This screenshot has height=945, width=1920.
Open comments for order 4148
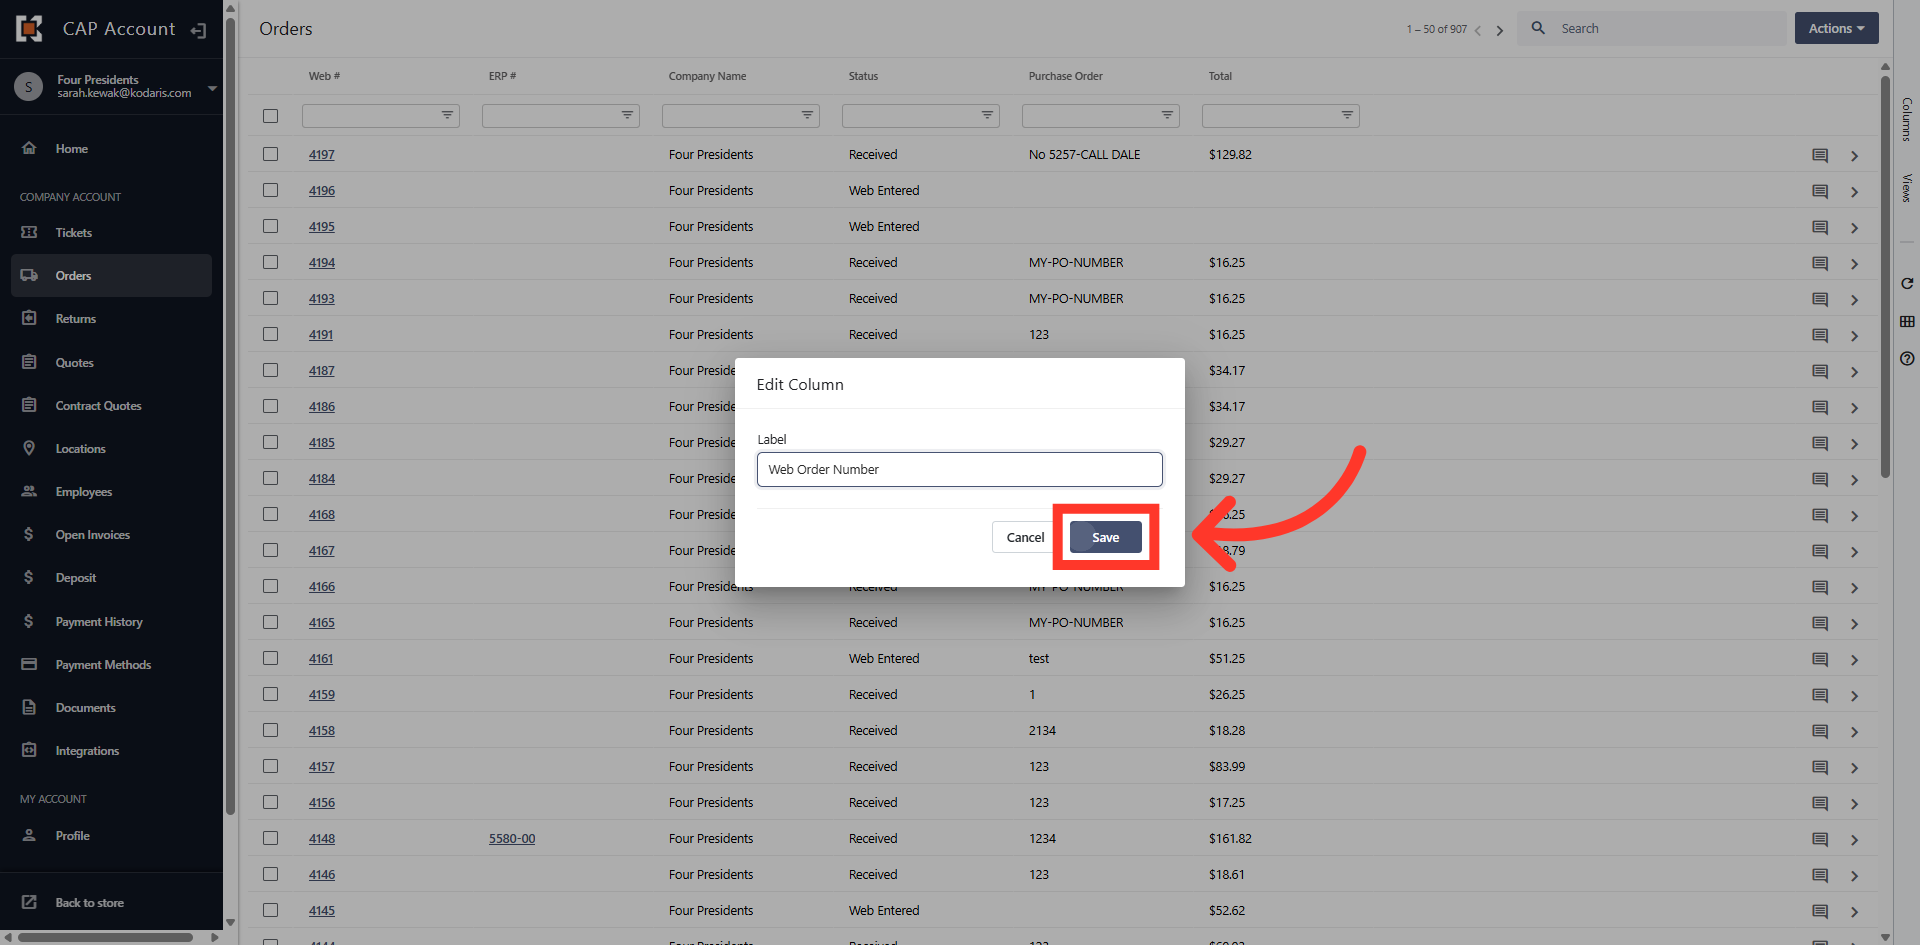1820,839
